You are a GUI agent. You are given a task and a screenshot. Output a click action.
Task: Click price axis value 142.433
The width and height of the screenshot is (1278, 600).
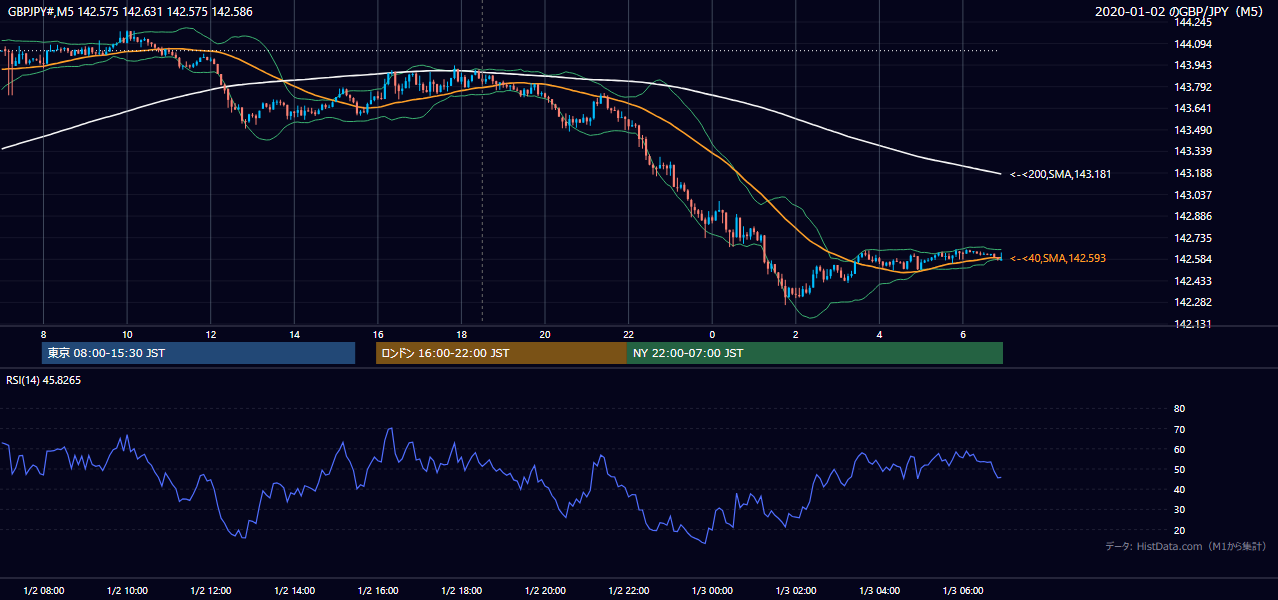point(1195,281)
